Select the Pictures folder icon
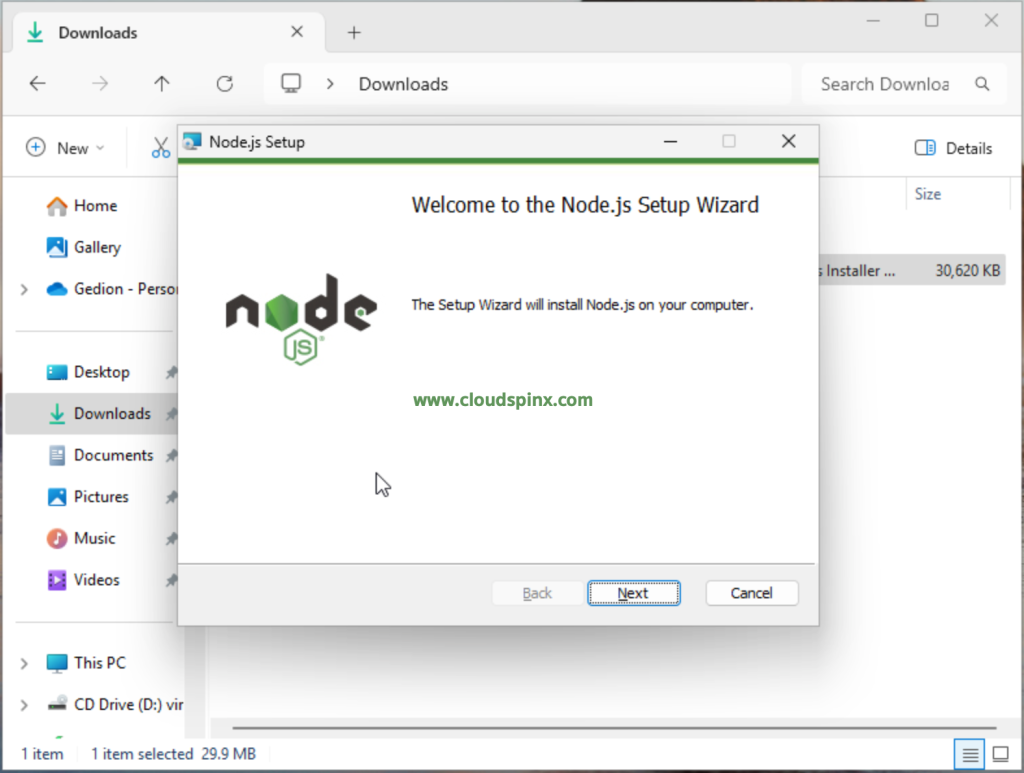This screenshot has height=773, width=1024. click(55, 496)
